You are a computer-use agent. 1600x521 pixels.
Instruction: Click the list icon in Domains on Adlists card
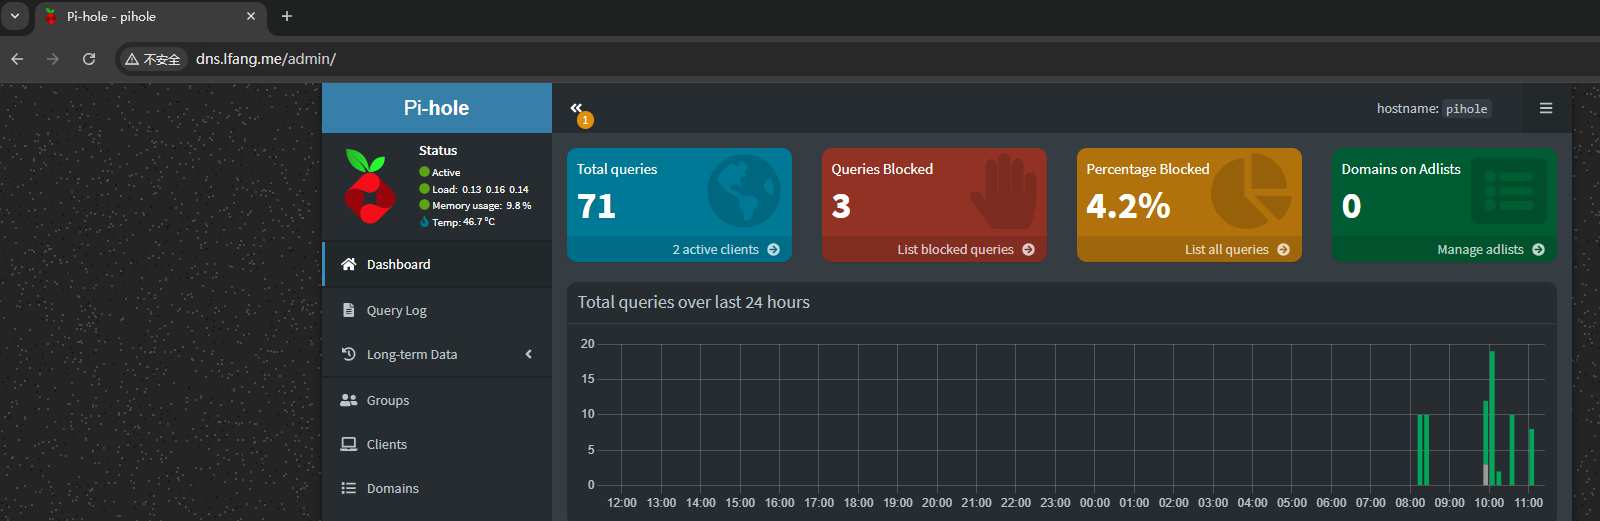(x=1509, y=190)
